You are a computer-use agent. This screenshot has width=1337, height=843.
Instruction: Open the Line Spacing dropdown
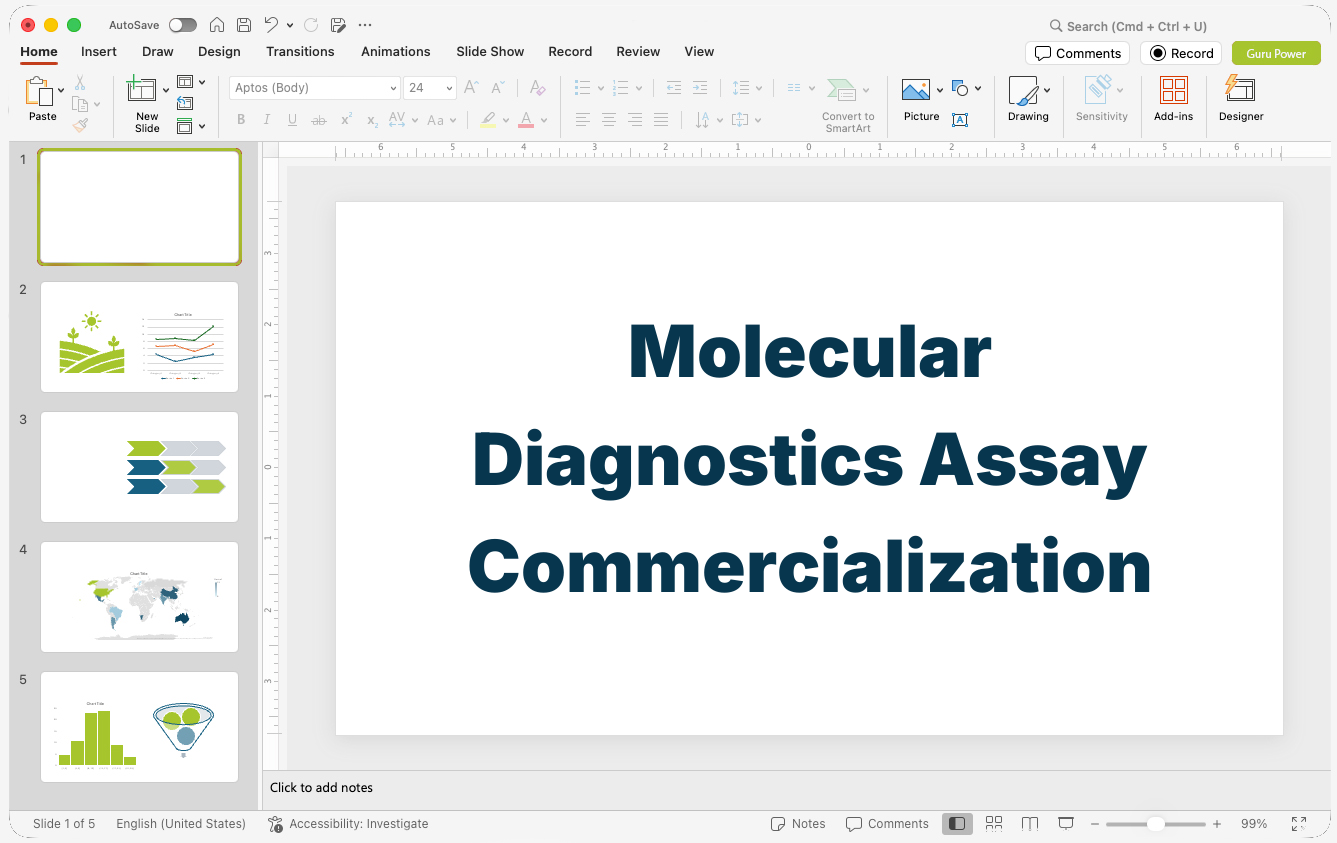tap(747, 88)
